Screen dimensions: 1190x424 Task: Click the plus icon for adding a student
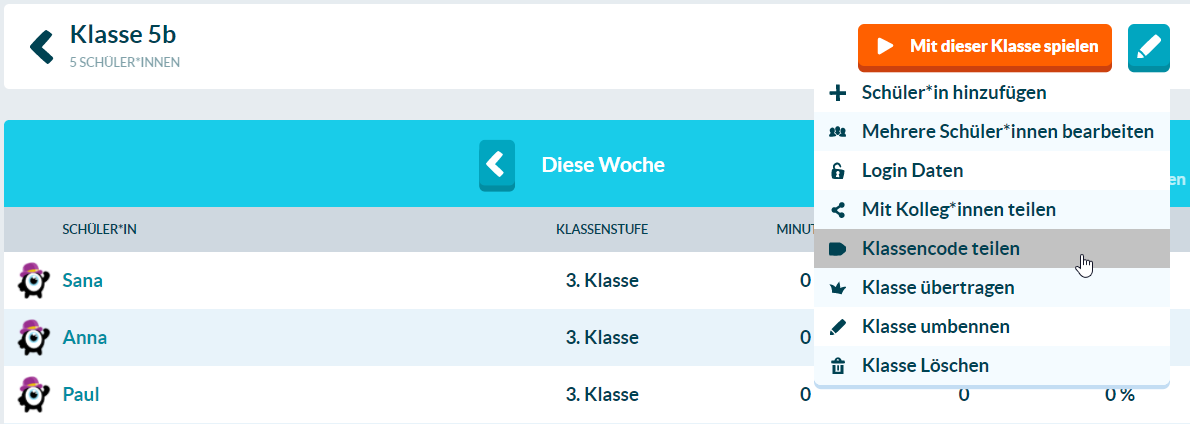point(837,93)
